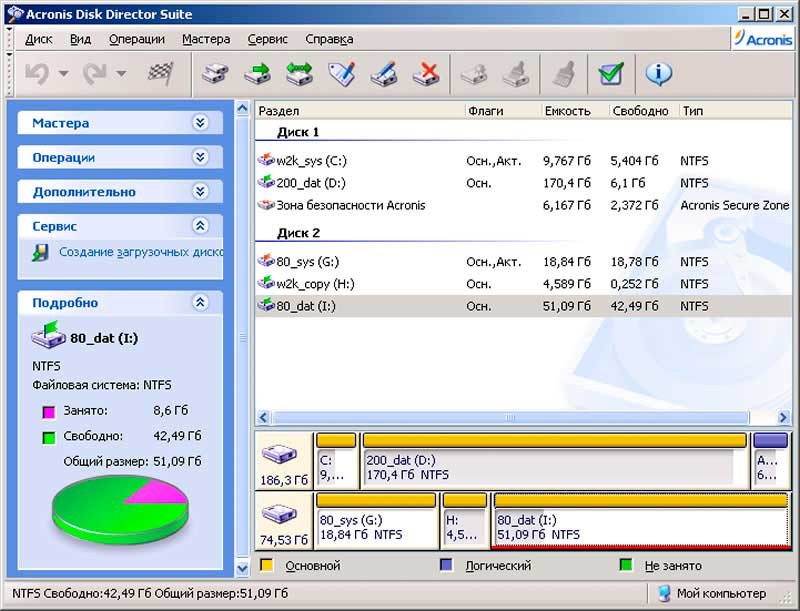Click the 80_sys (G:) partition icon
The height and width of the screenshot is (611, 800).
[266, 261]
